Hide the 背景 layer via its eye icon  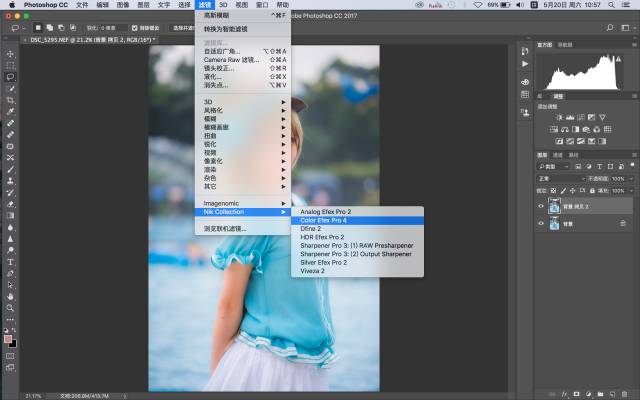[x=541, y=223]
